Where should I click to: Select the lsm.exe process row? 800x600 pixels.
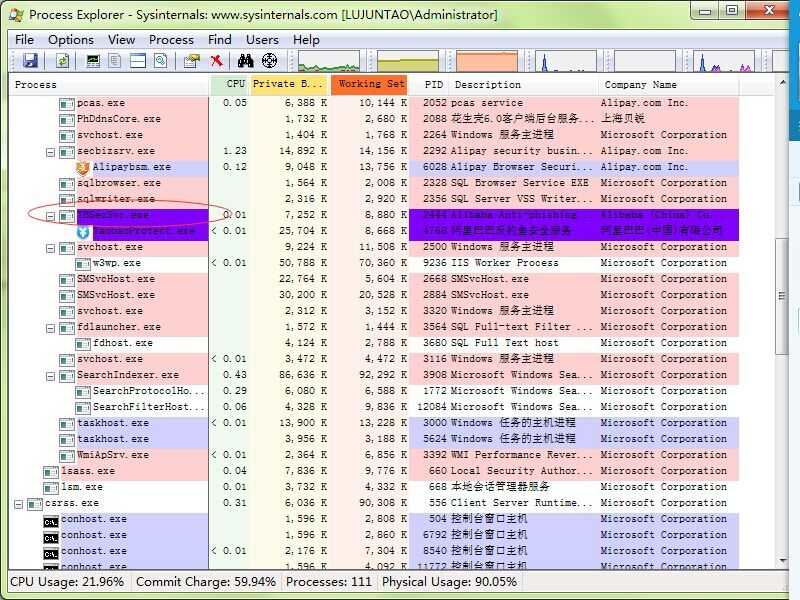374,487
